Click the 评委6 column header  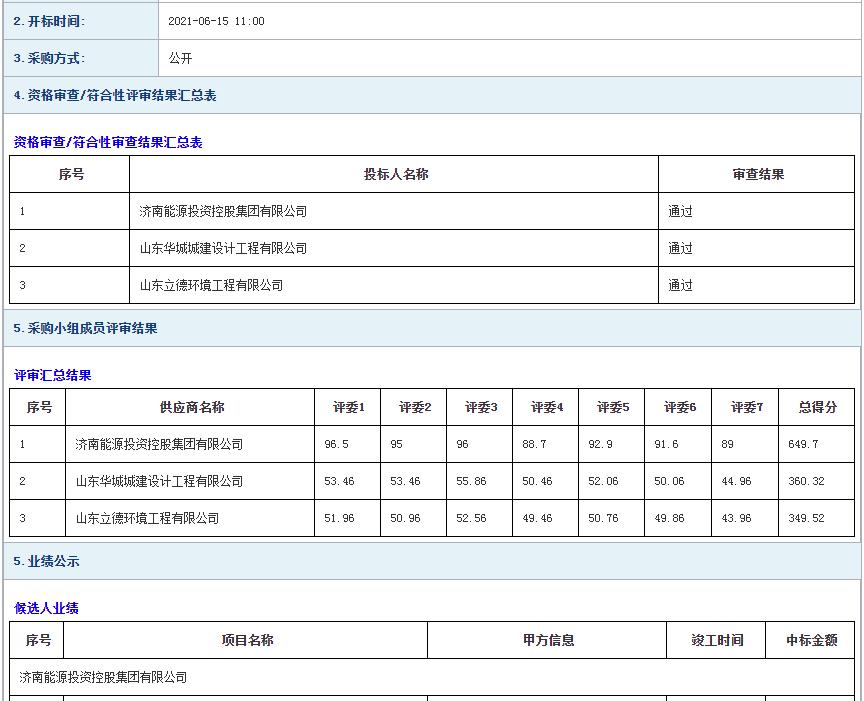pyautogui.click(x=679, y=408)
